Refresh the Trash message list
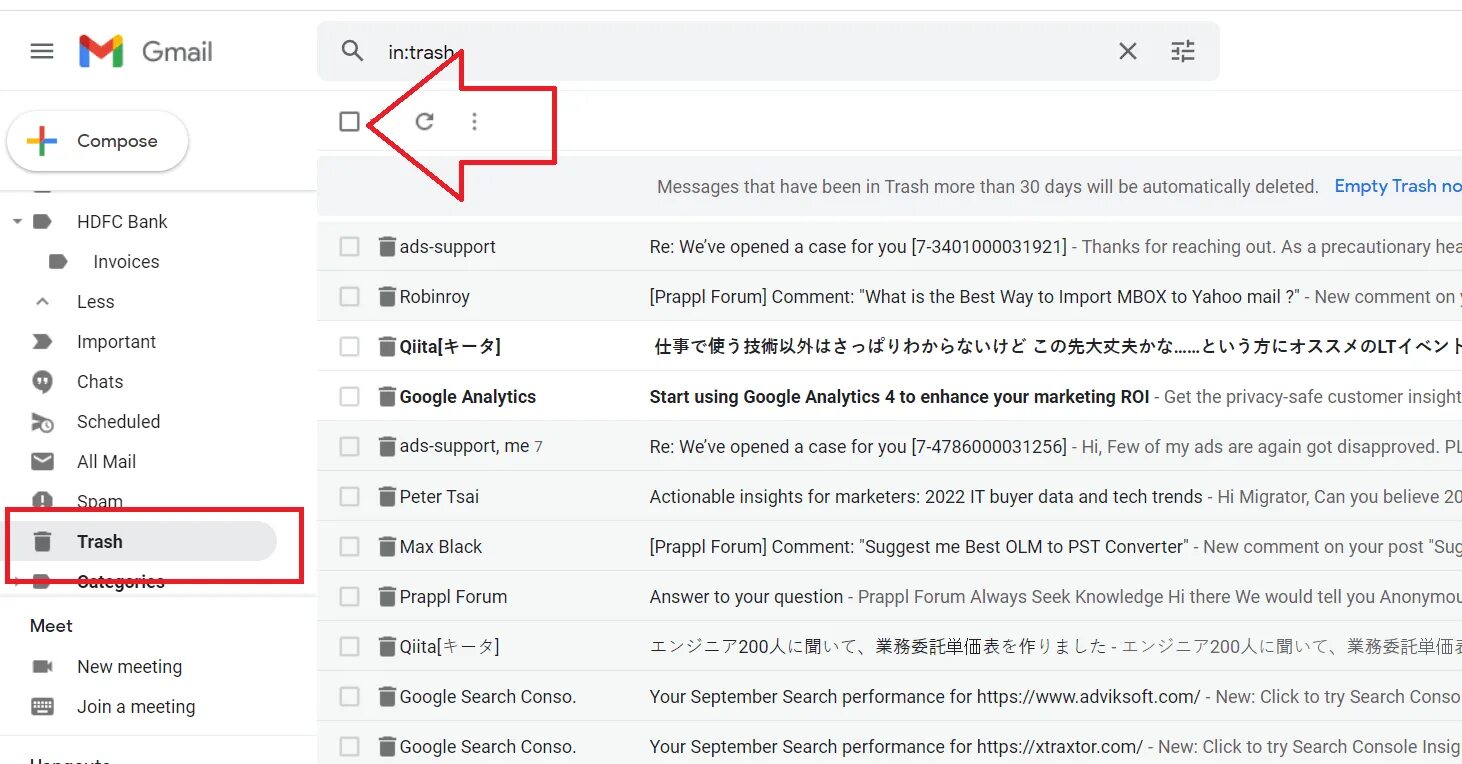 coord(425,122)
